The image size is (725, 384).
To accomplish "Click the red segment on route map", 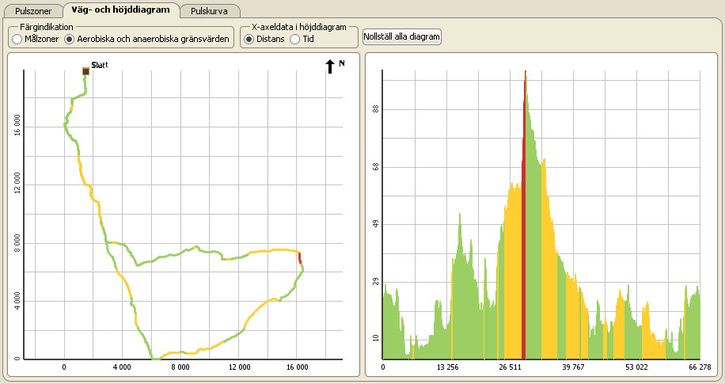I will click(300, 258).
